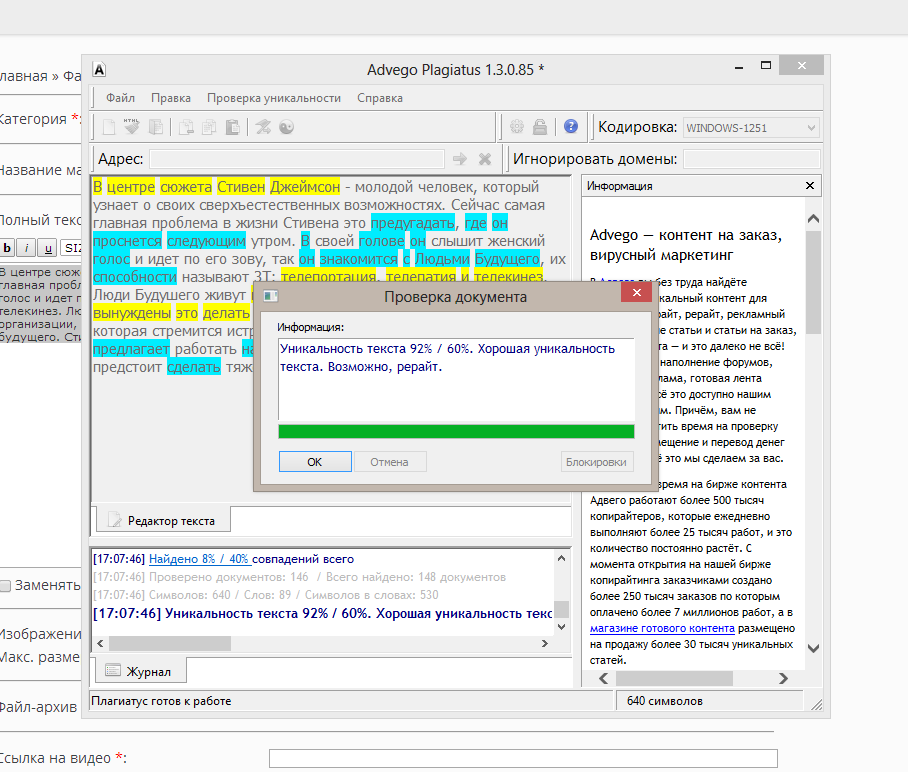Click the window resize grip in status bar

coord(816,704)
